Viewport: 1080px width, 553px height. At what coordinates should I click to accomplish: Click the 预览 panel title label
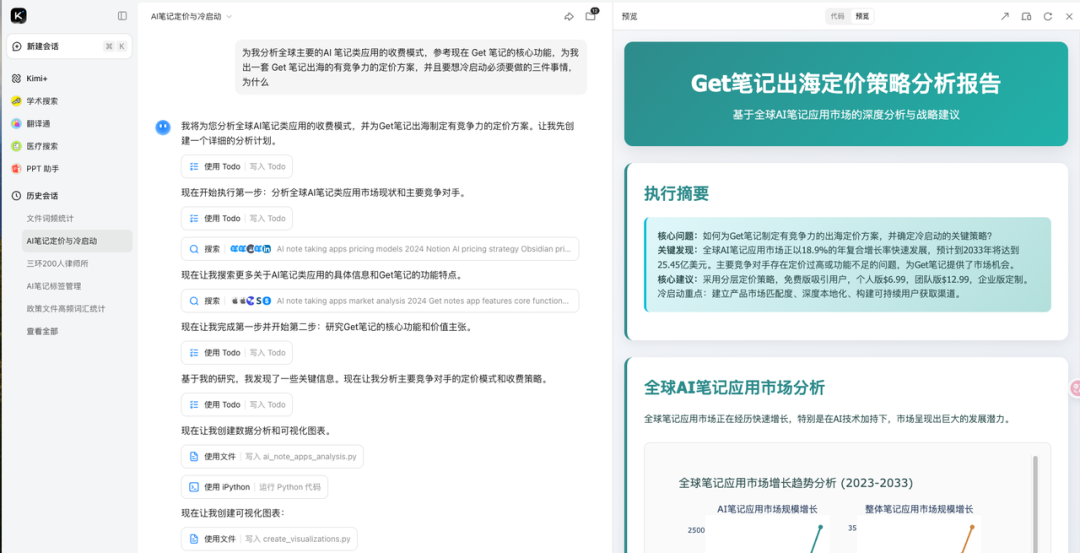tap(629, 17)
